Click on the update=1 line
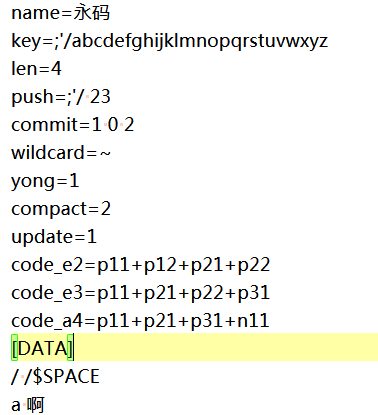 click(54, 237)
